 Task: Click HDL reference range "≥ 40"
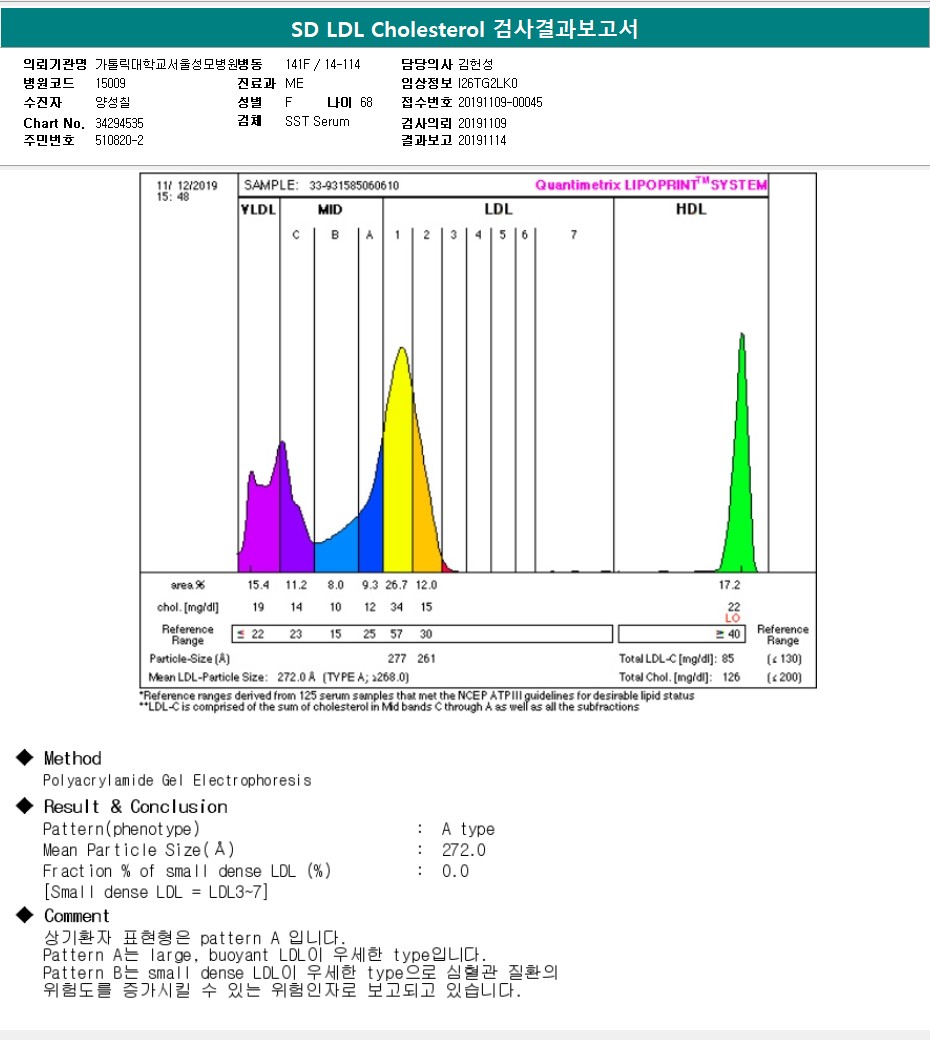click(x=728, y=634)
